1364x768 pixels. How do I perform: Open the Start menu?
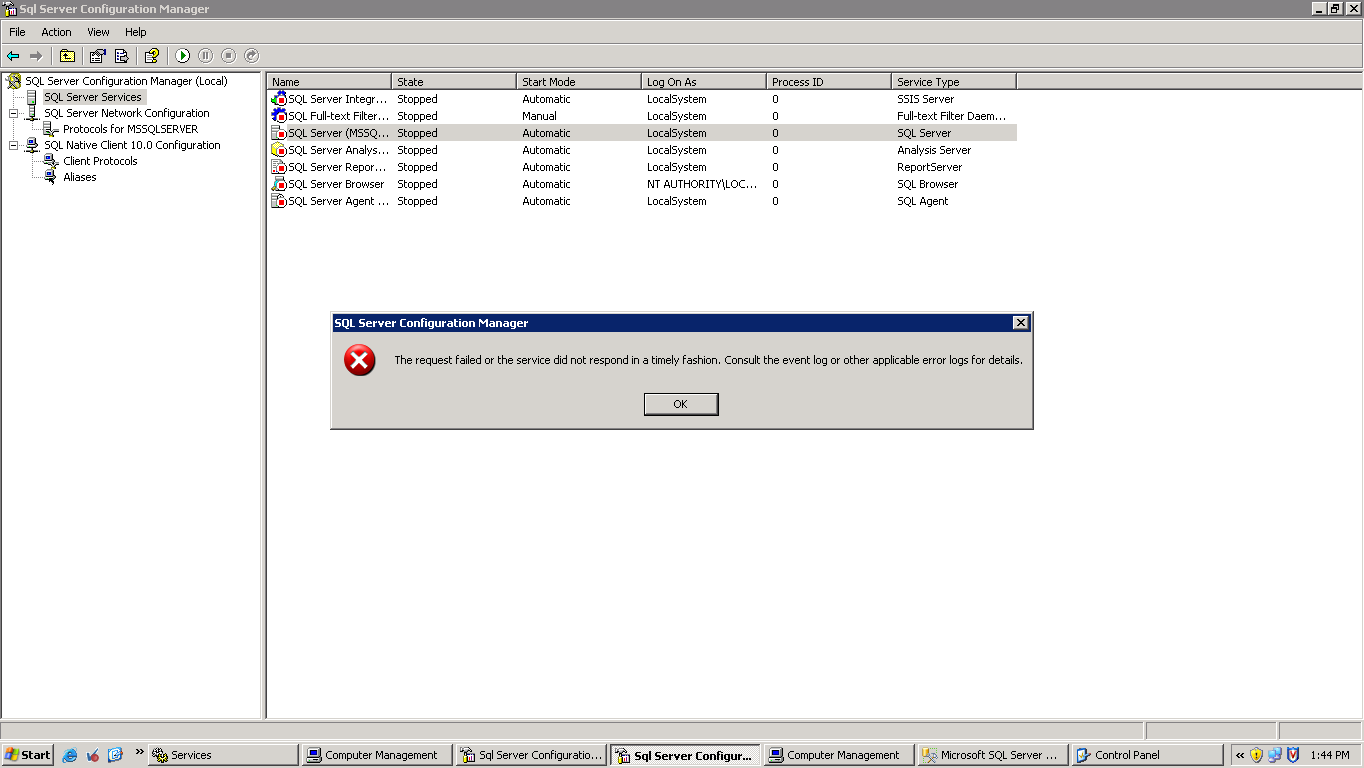coord(28,755)
